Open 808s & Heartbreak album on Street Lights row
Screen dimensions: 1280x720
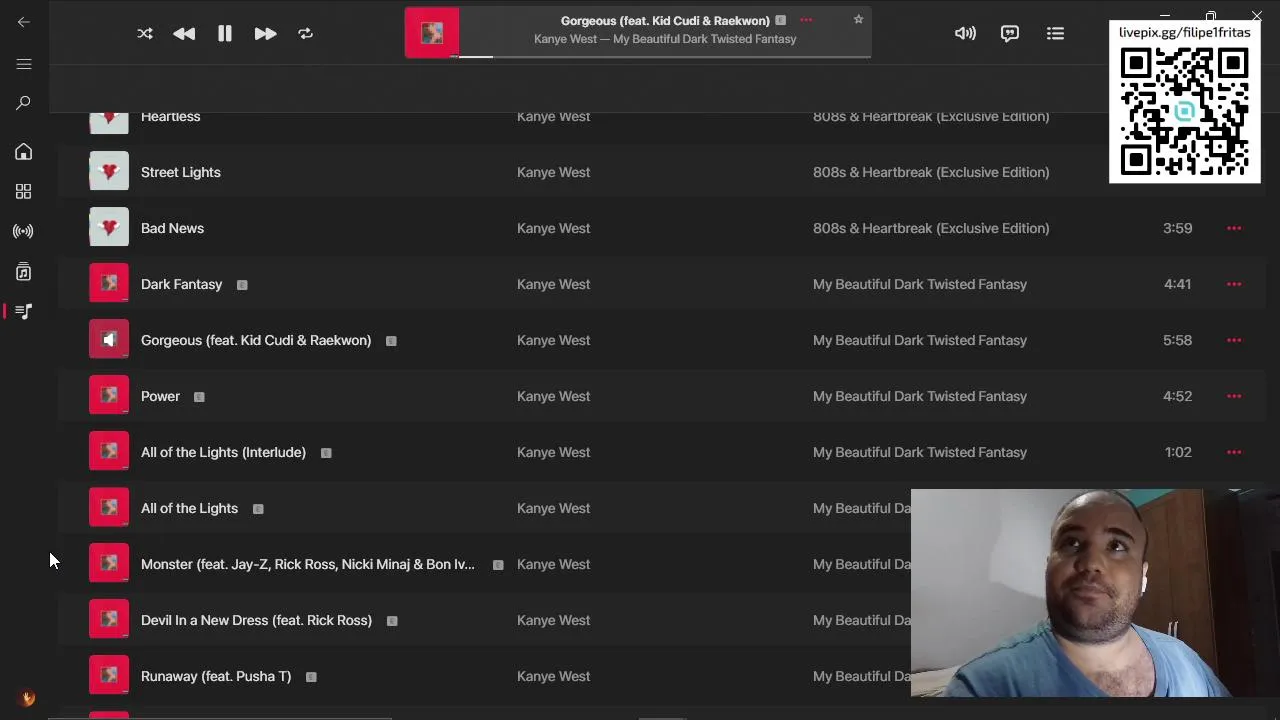point(931,172)
